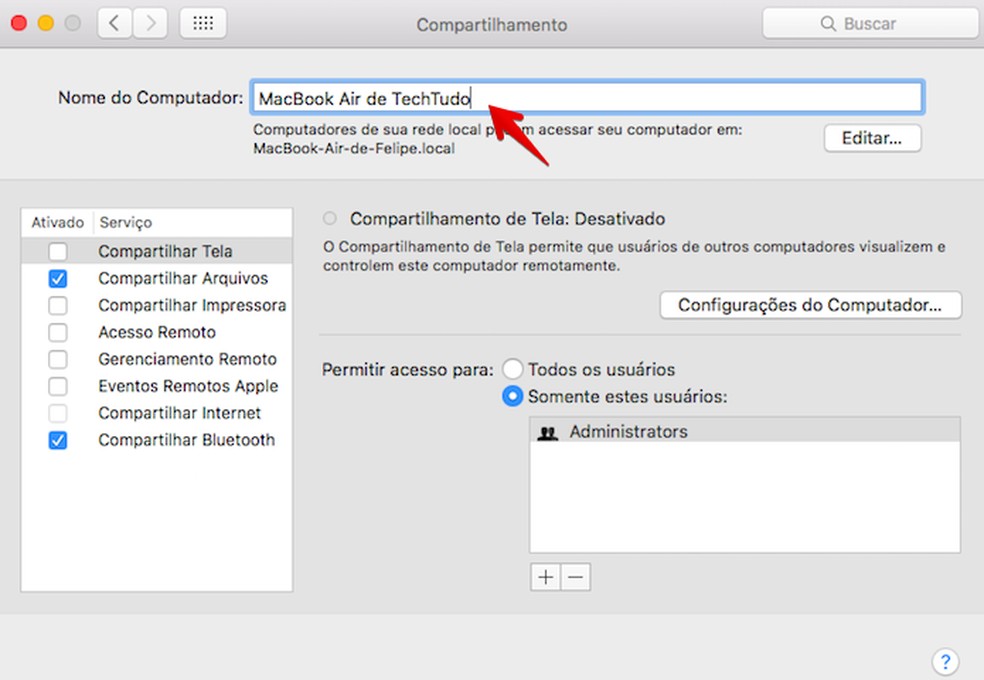Click the Ativado column header
Screen dimensions: 984x680
58,223
